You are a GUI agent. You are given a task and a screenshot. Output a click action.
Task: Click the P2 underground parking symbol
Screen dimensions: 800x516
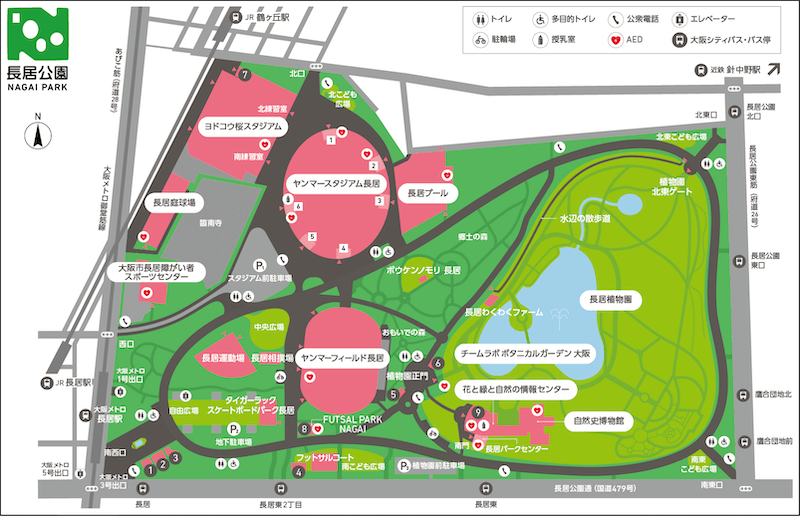pyautogui.click(x=234, y=429)
